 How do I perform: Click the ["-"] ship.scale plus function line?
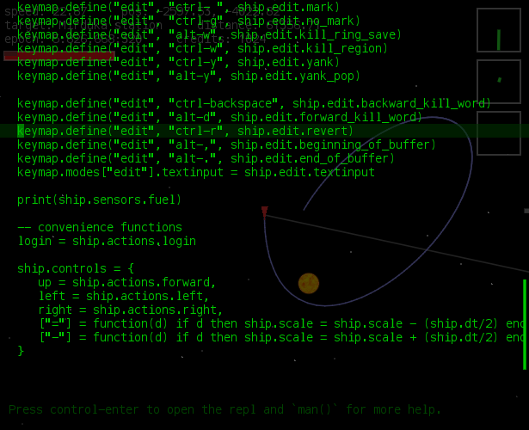282,338
